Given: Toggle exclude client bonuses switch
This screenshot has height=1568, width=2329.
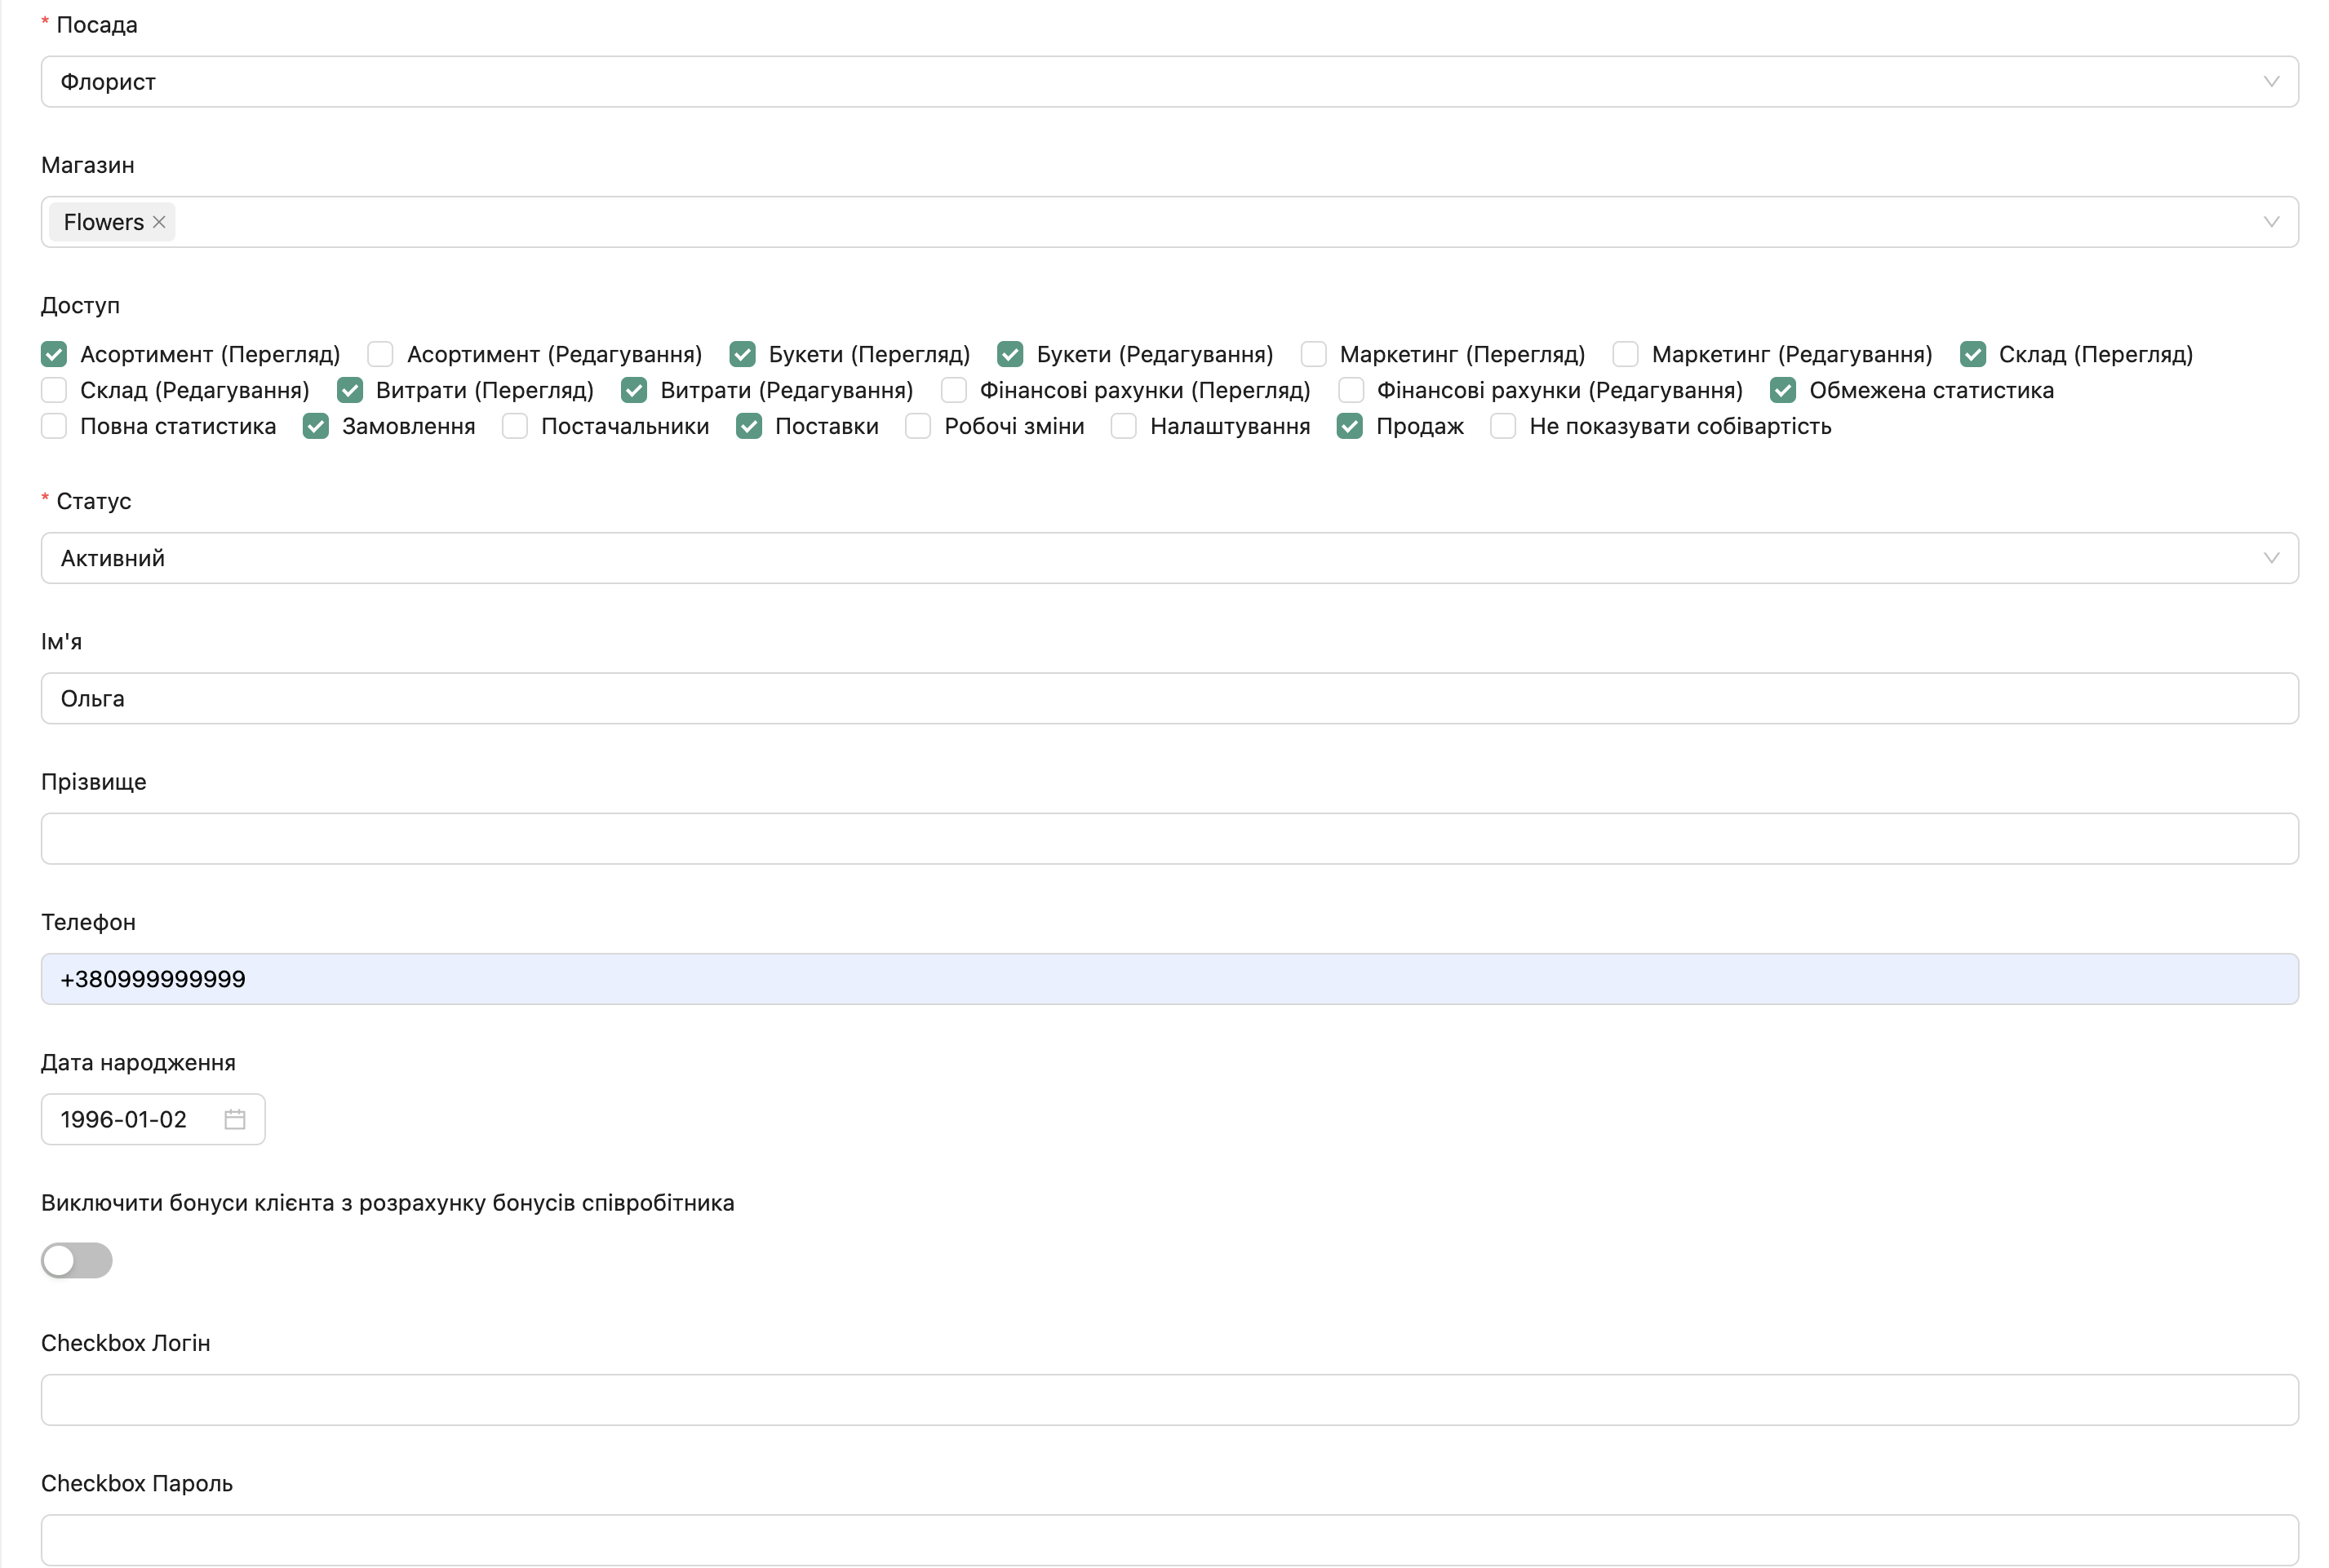Looking at the screenshot, I should 77,1260.
